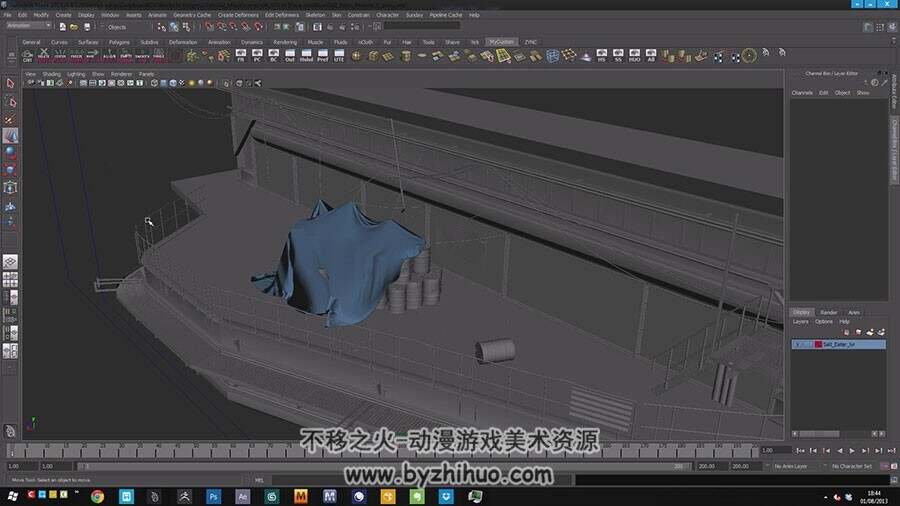Open the Channels menu in channel box
This screenshot has height=506, width=900.
[x=802, y=93]
